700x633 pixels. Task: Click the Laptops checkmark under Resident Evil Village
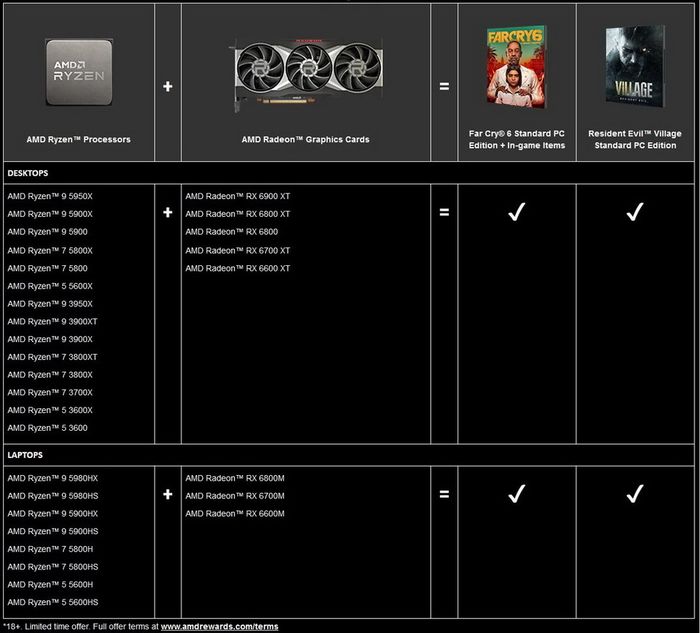(634, 494)
